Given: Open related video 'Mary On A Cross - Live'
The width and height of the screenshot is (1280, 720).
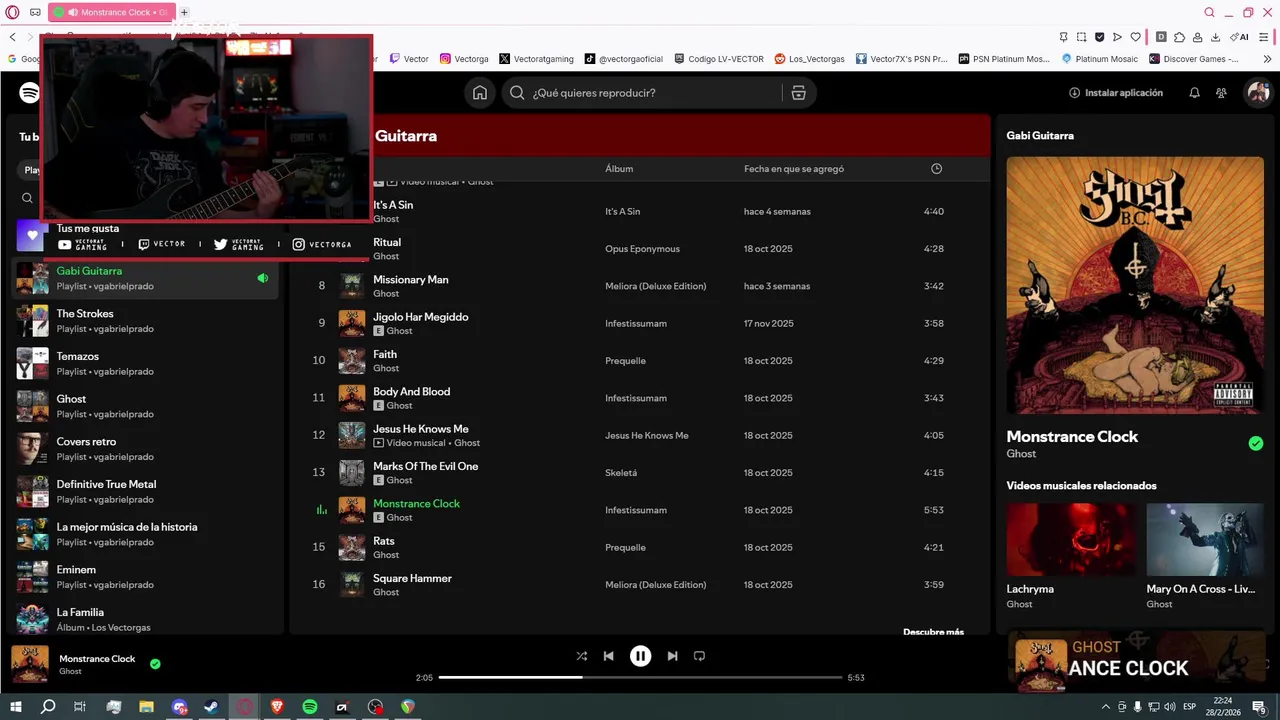Looking at the screenshot, I should click(1205, 556).
